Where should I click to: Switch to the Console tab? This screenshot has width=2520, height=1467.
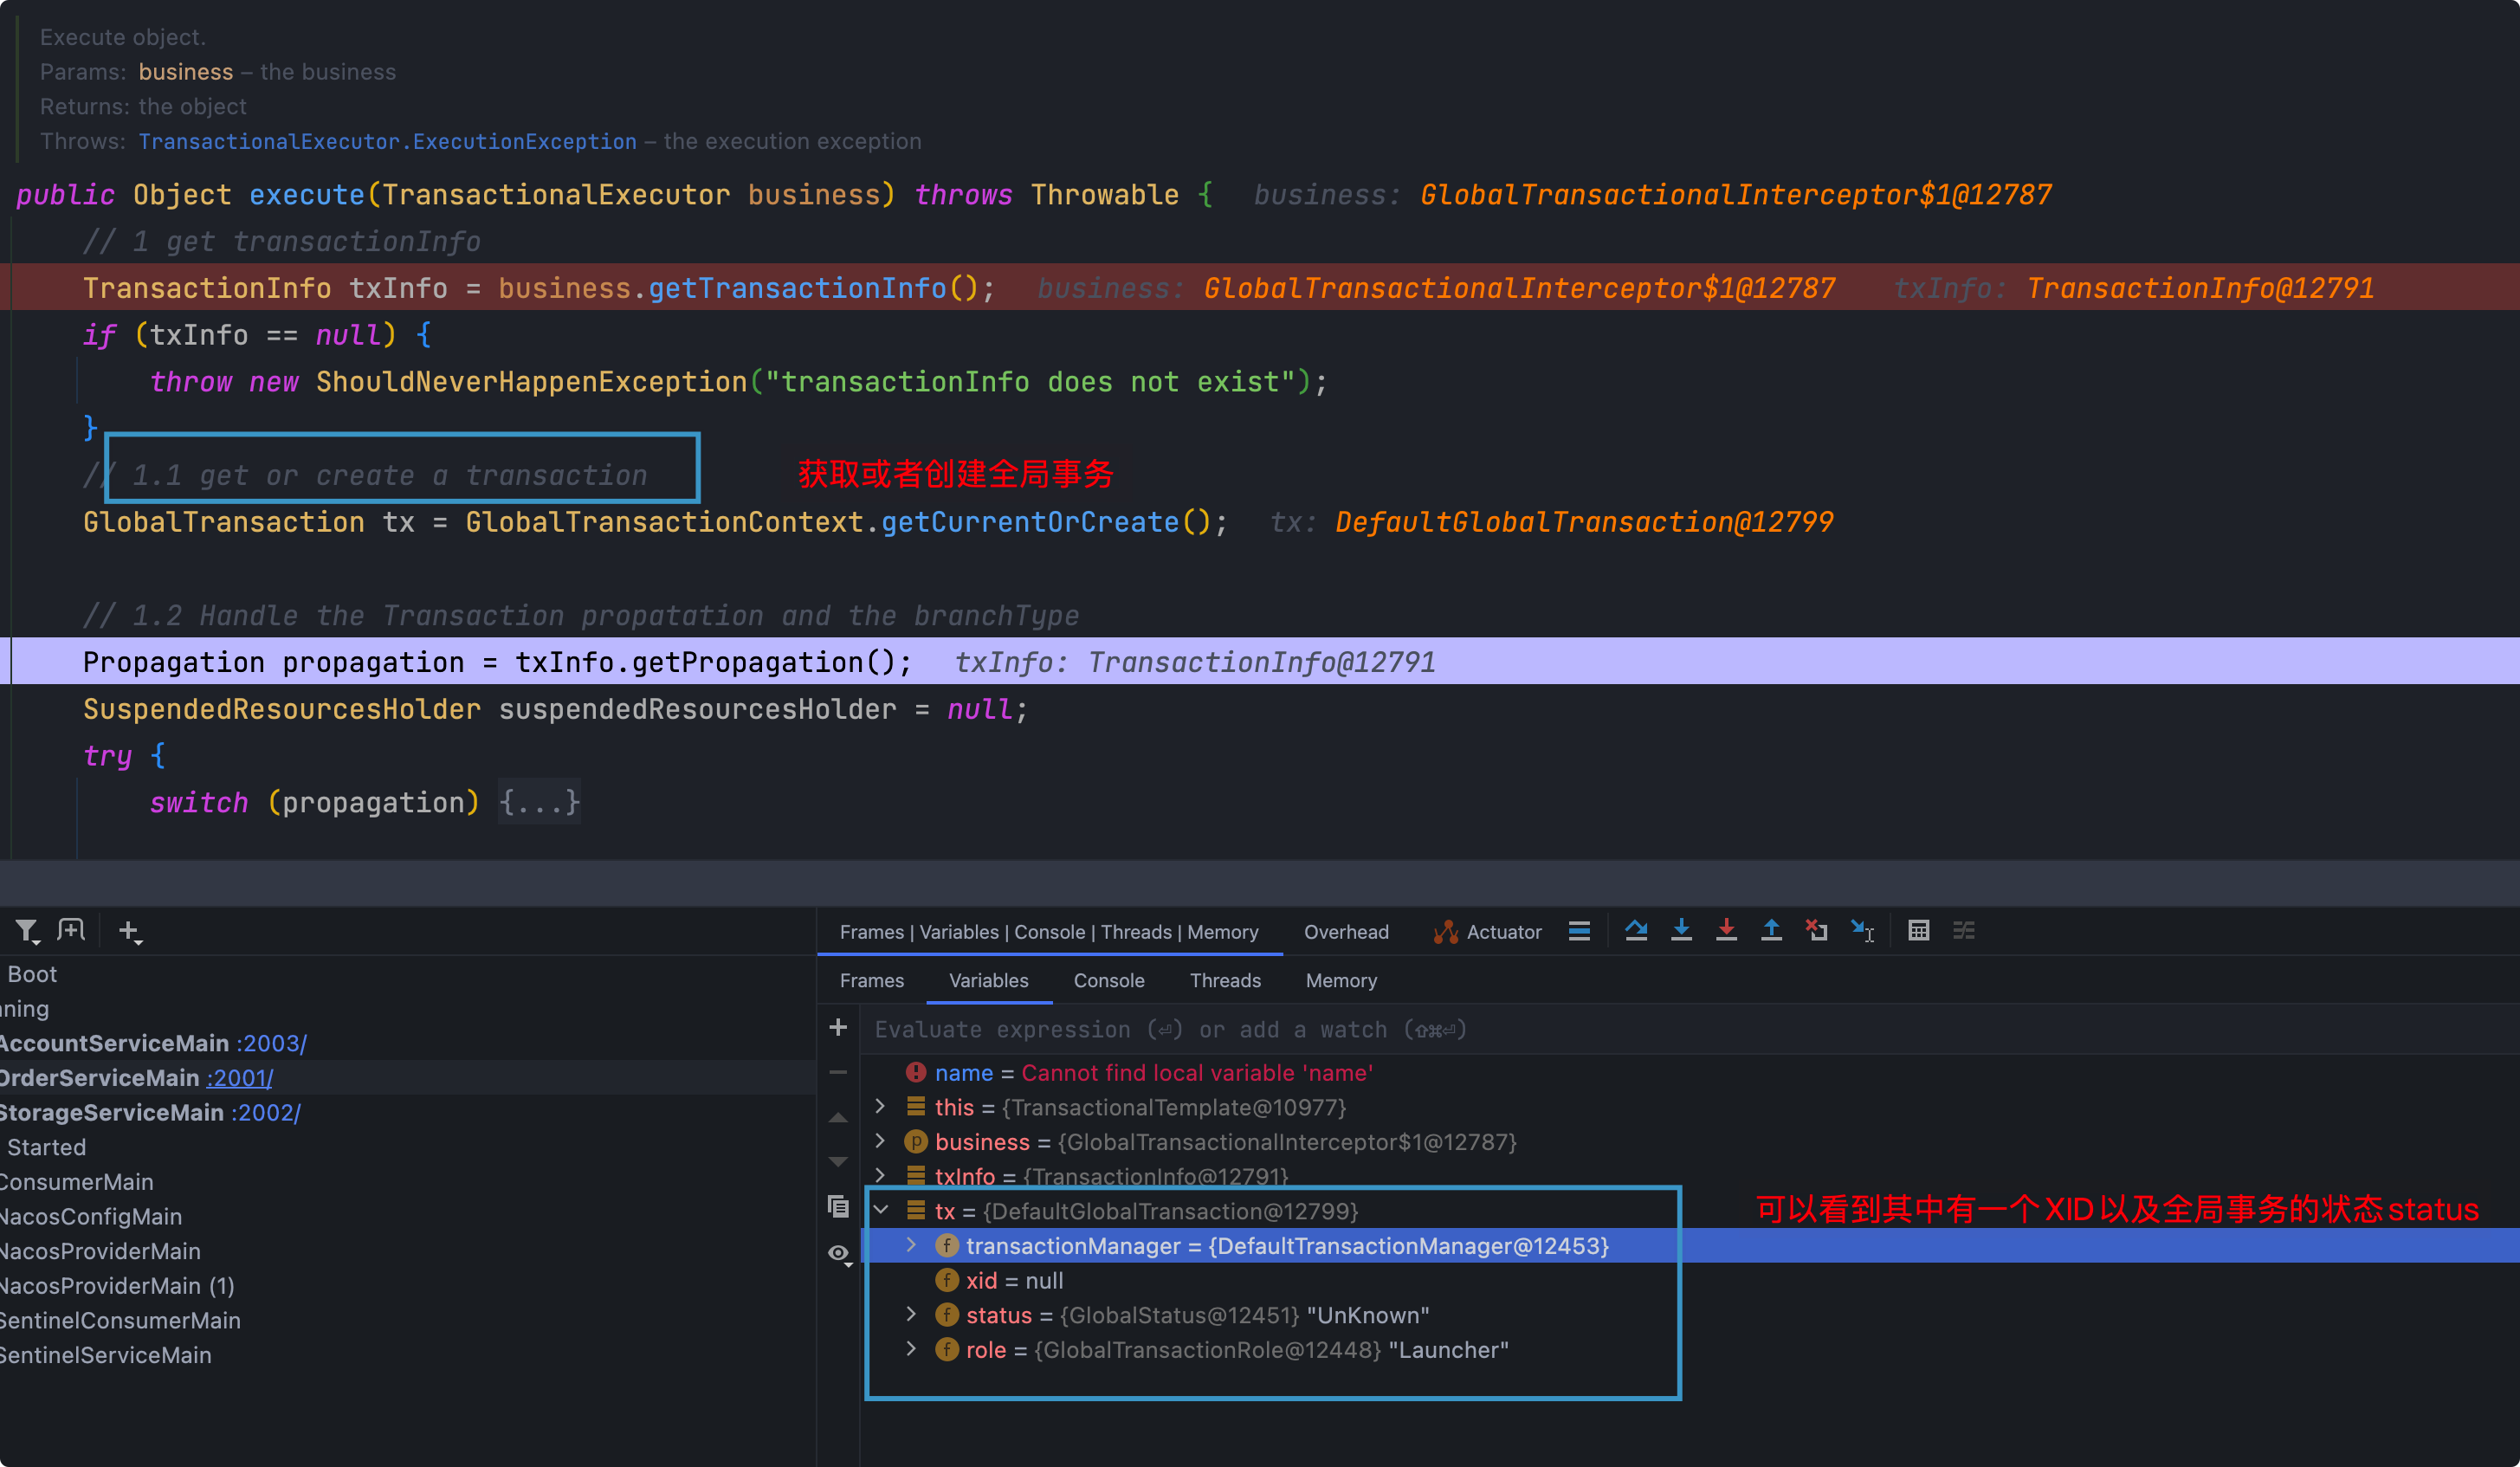[x=1108, y=980]
